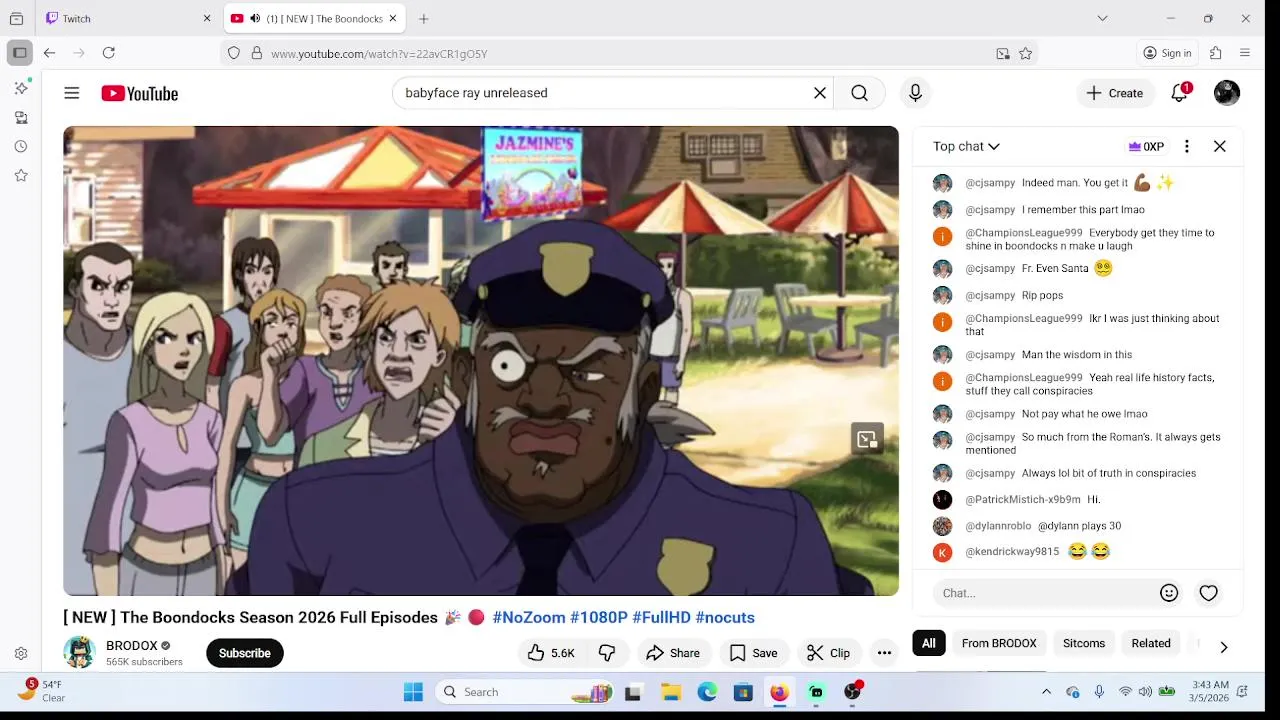The width and height of the screenshot is (1280, 720).
Task: Open the History sidebar panel
Action: point(21,146)
